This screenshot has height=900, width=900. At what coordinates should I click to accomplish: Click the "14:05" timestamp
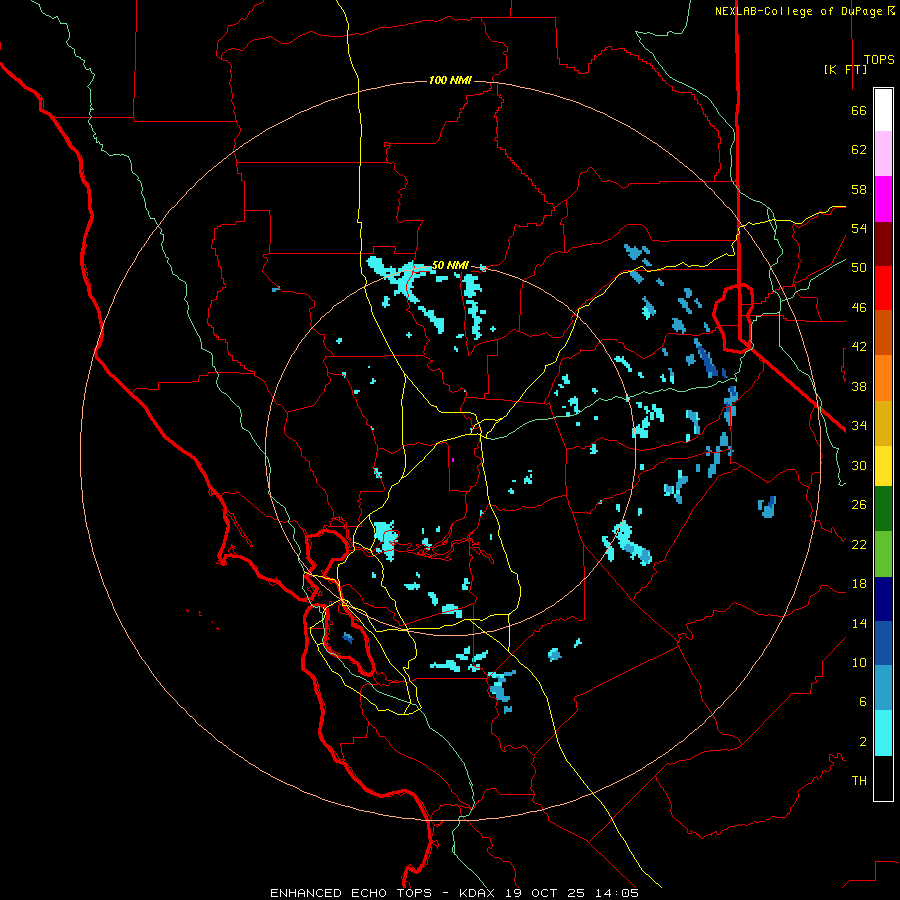[x=617, y=893]
